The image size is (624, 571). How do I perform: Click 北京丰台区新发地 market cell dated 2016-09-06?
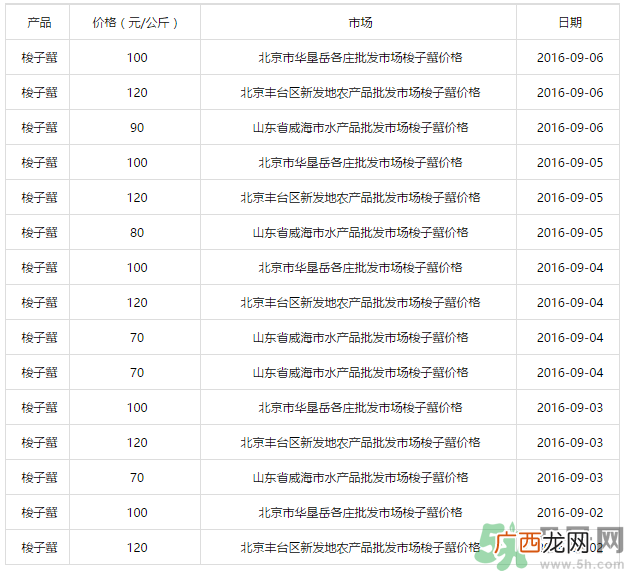360,93
